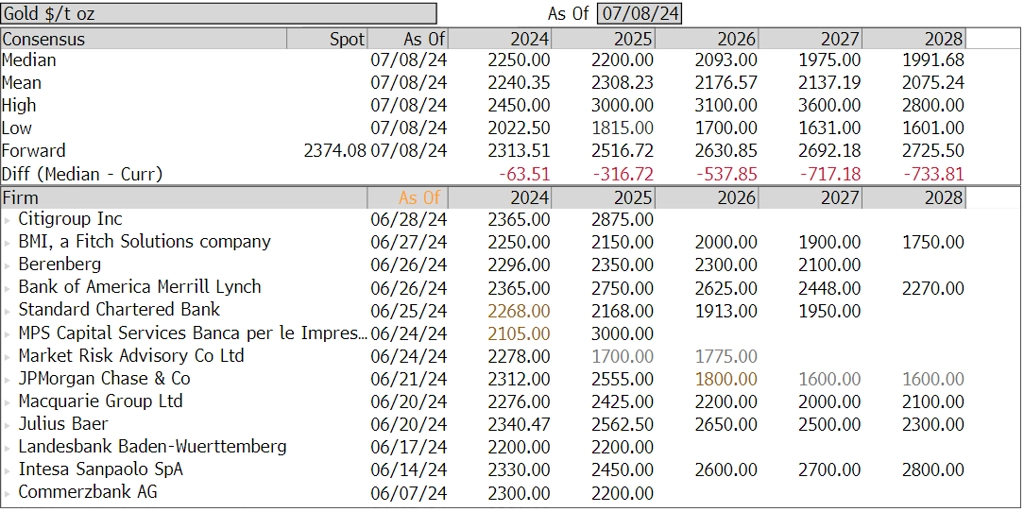
Task: Click the Median 2024 value 2250.00
Action: (x=519, y=60)
